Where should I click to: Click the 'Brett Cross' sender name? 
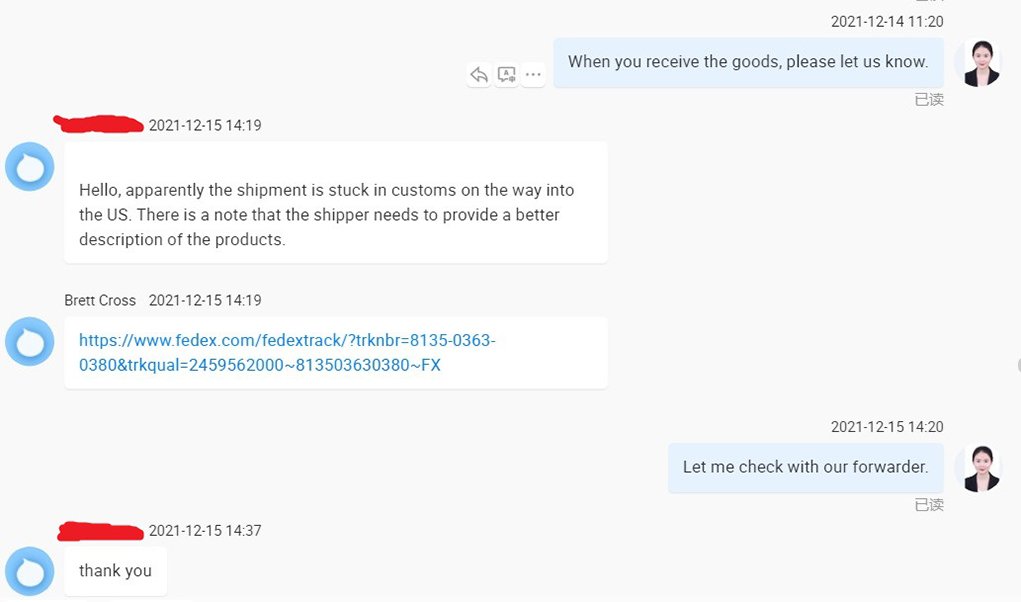(x=100, y=300)
